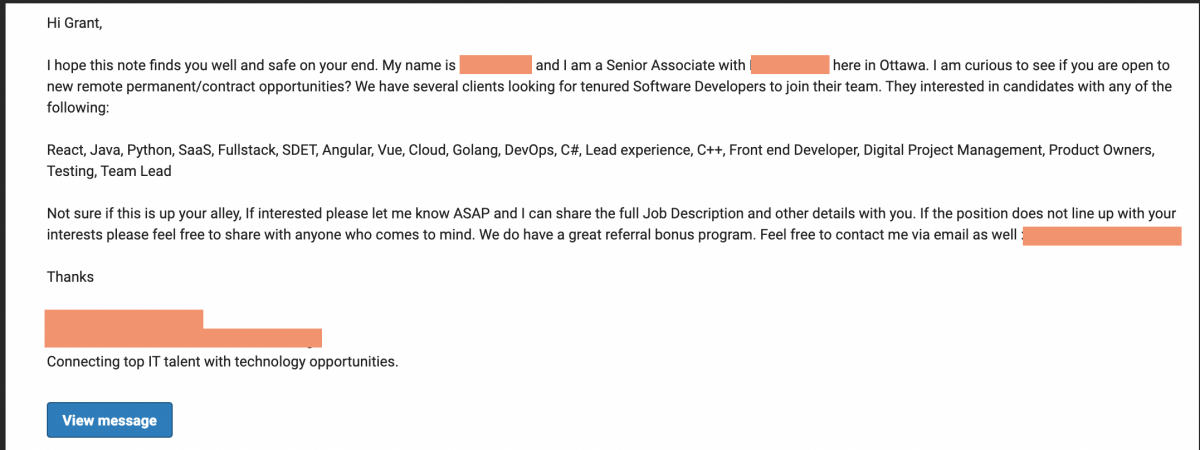
Task: Click the "Senior Associate" title text
Action: pyautogui.click(x=660, y=65)
